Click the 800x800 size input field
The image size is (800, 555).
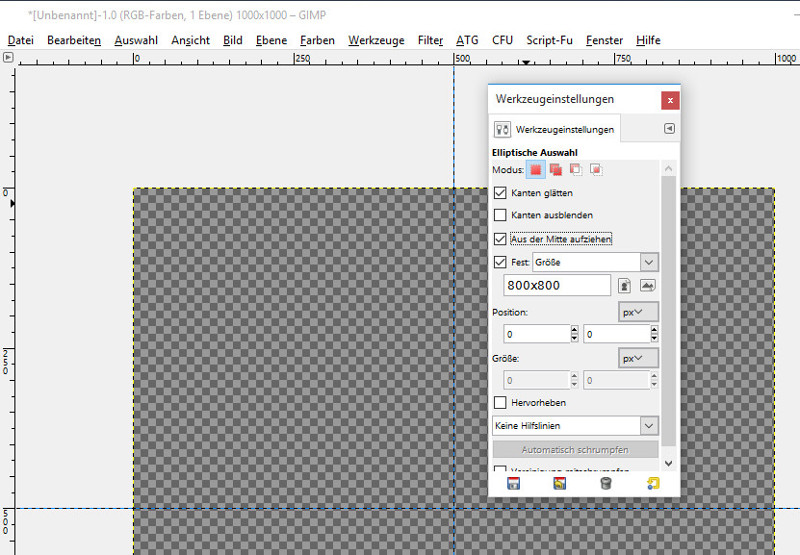pyautogui.click(x=557, y=286)
